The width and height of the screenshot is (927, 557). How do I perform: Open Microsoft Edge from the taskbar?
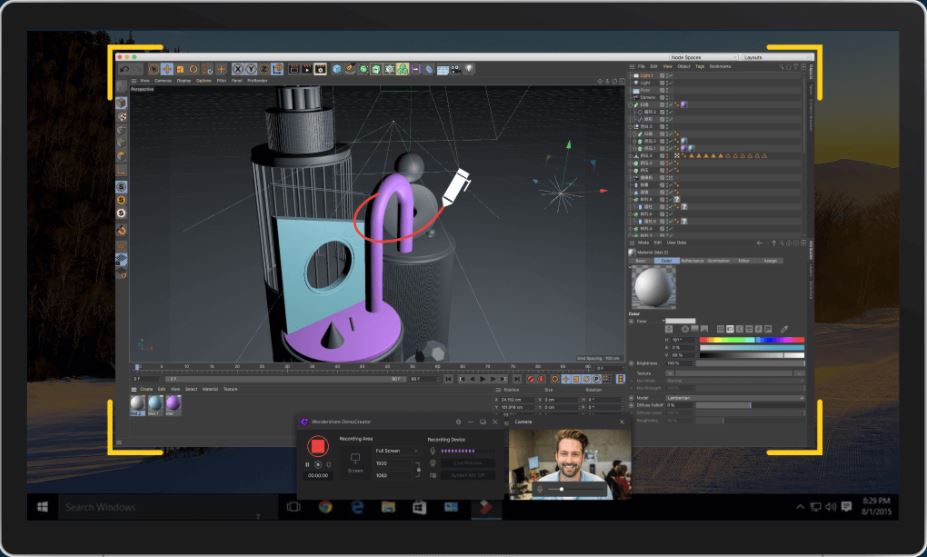357,507
